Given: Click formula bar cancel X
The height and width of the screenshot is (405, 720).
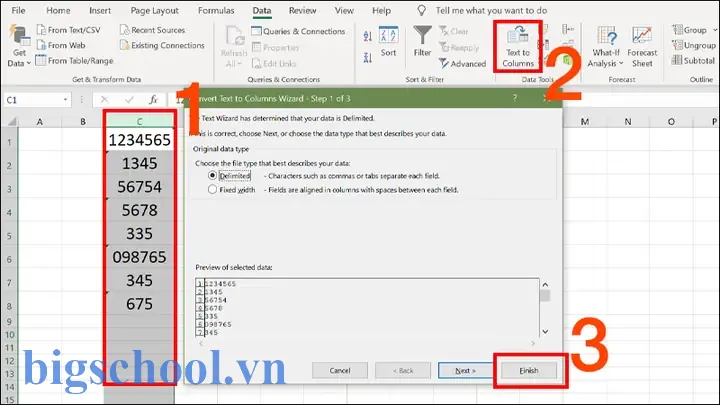Looking at the screenshot, I should click(x=105, y=100).
